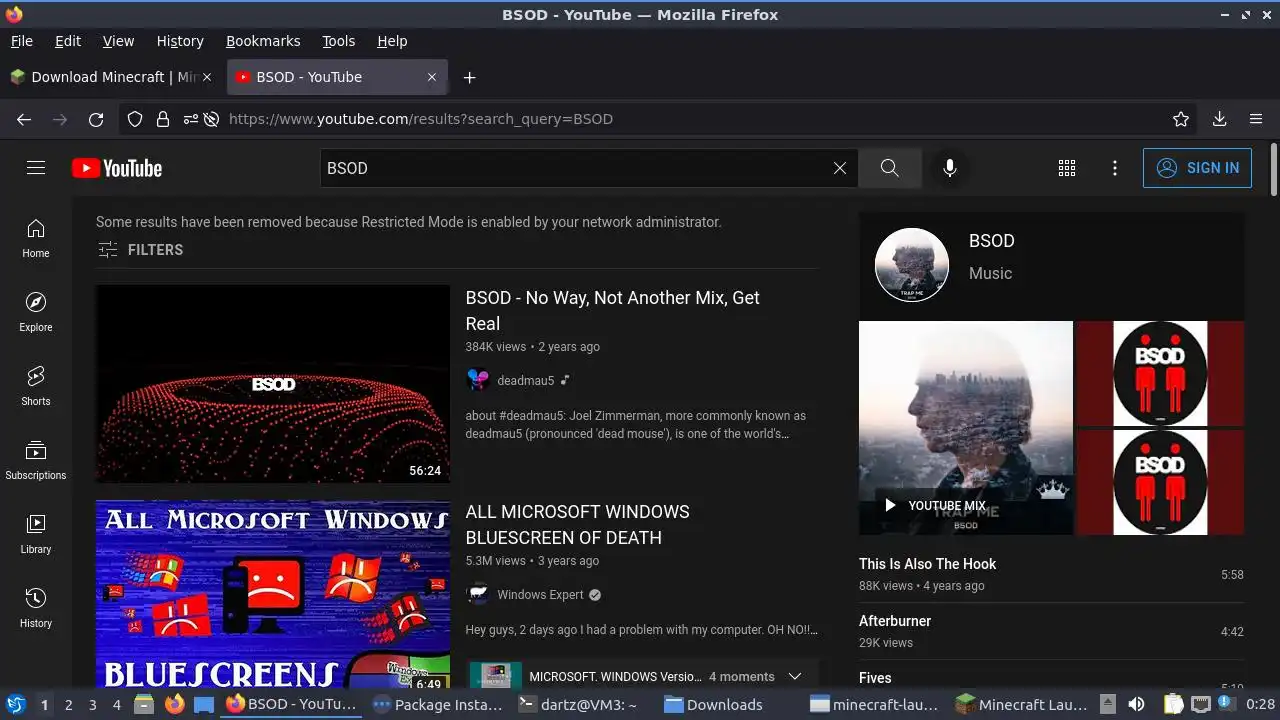
Task: Open Explore in the YouTube sidebar
Action: coord(36,313)
